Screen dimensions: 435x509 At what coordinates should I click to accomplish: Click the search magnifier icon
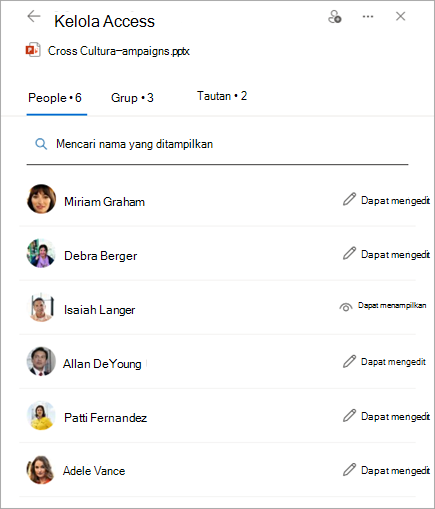coord(41,144)
